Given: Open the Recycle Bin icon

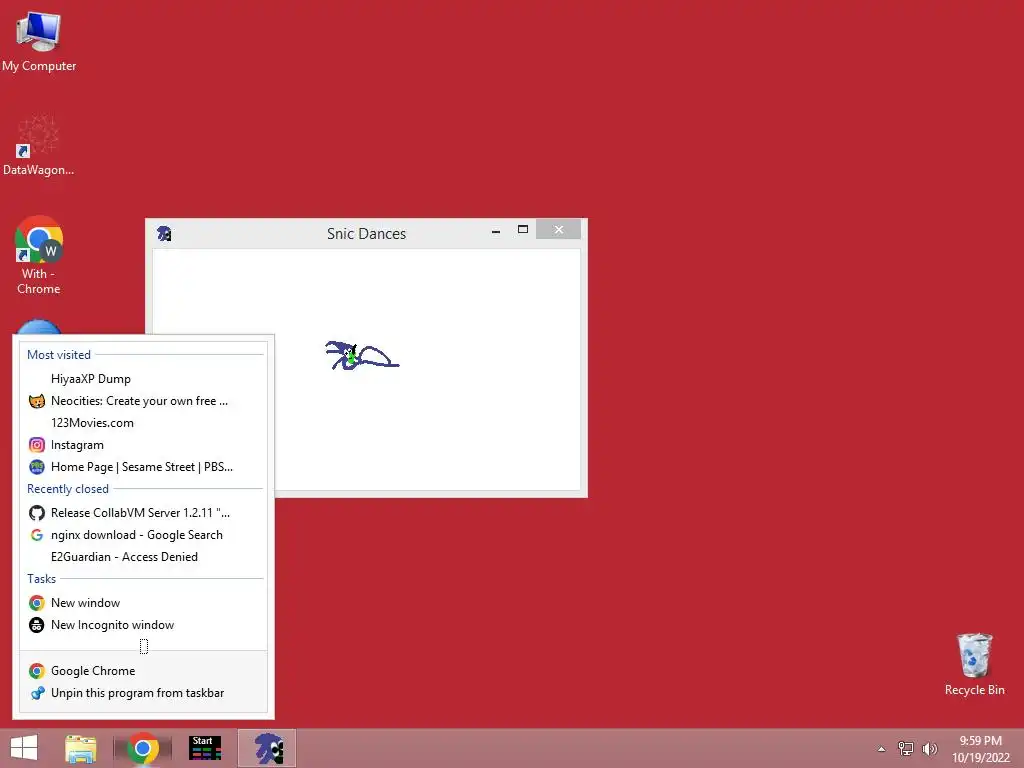Looking at the screenshot, I should point(974,665).
